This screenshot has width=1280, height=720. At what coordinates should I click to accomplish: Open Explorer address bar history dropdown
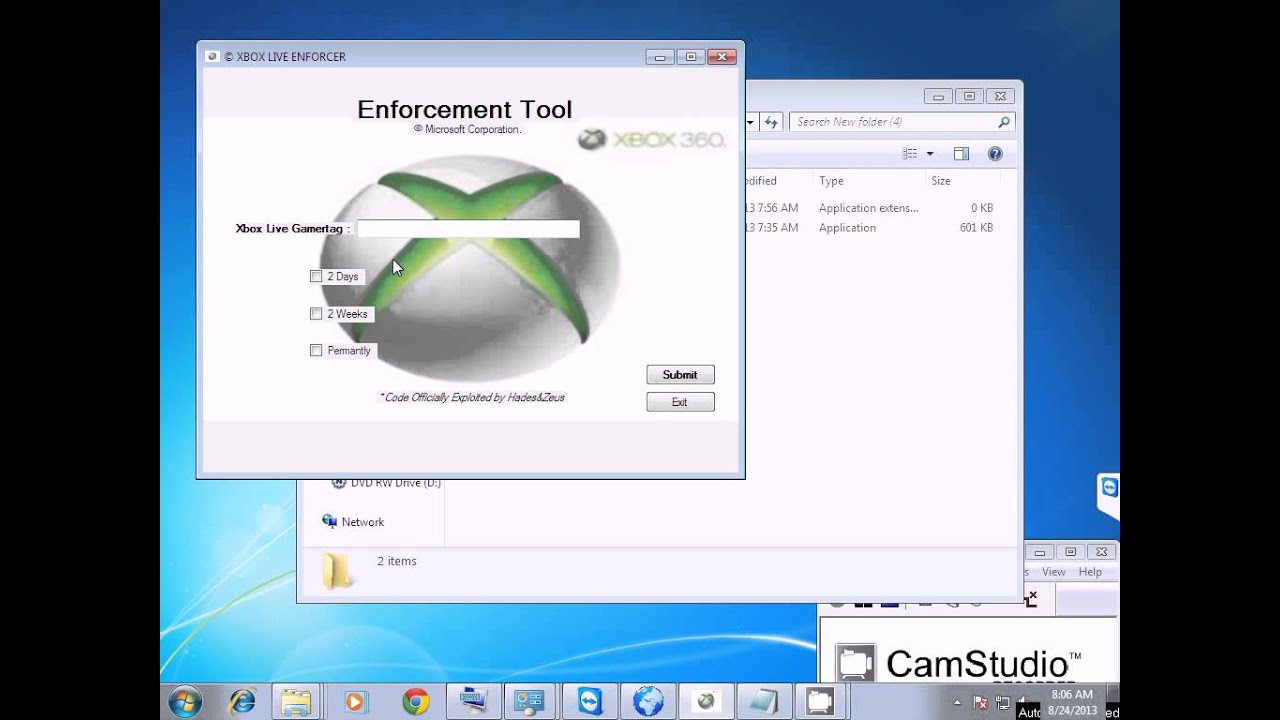pyautogui.click(x=750, y=122)
